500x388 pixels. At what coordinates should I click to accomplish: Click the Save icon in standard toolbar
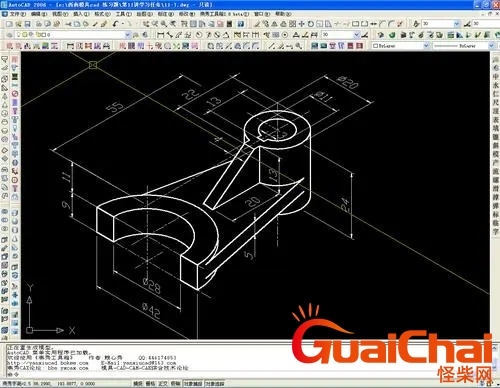pyautogui.click(x=27, y=24)
